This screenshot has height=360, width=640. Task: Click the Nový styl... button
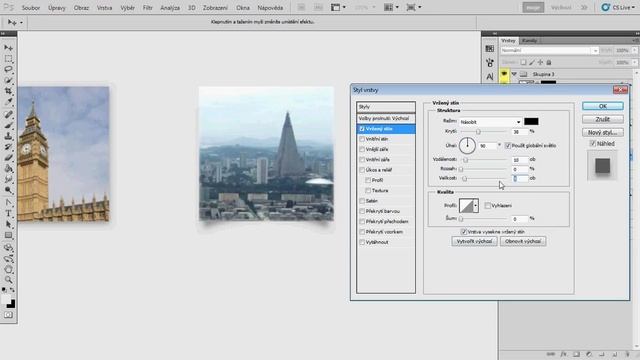603,133
